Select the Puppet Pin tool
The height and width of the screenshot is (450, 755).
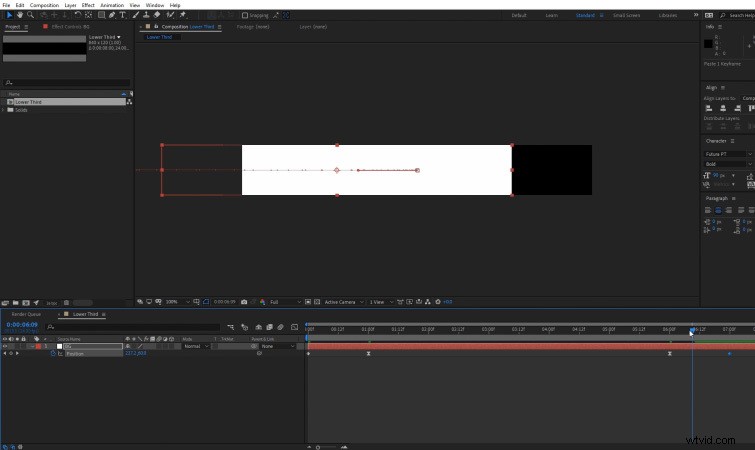[x=182, y=15]
